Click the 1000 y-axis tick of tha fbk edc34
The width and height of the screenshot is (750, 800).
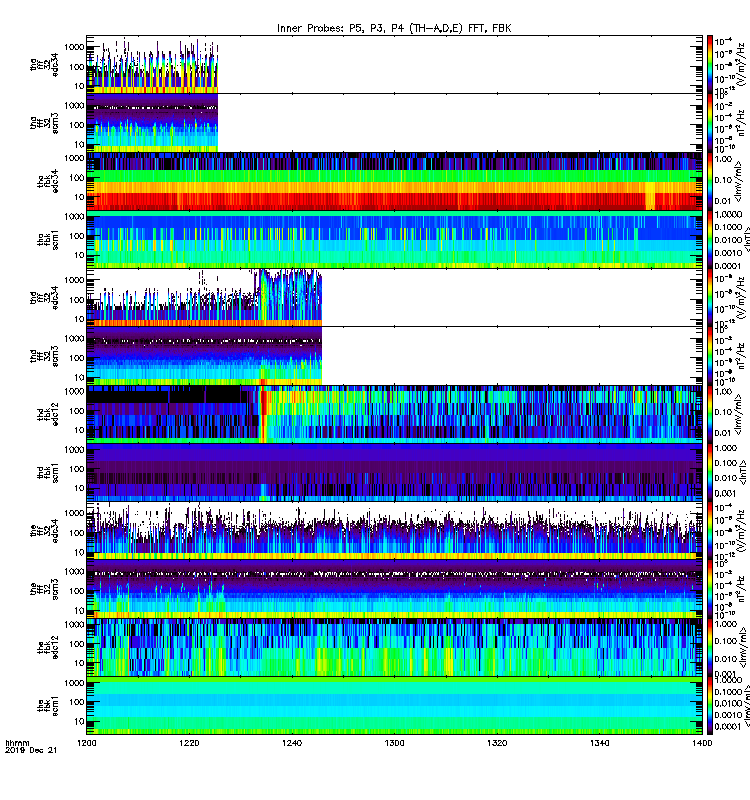[x=74, y=158]
